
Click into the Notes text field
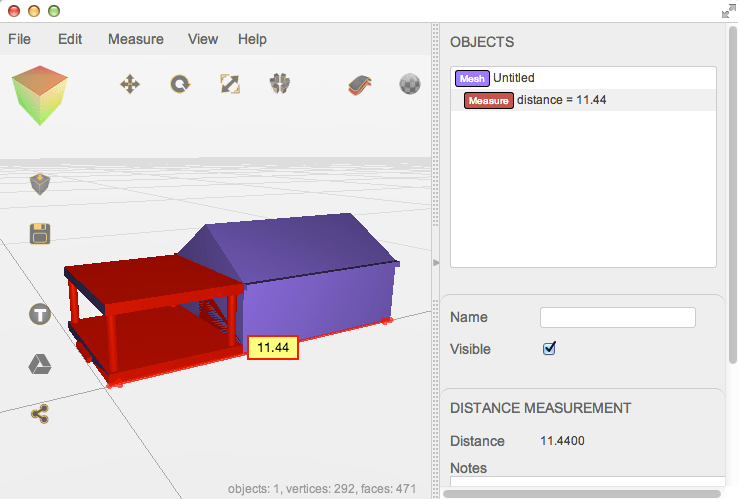[x=587, y=481]
